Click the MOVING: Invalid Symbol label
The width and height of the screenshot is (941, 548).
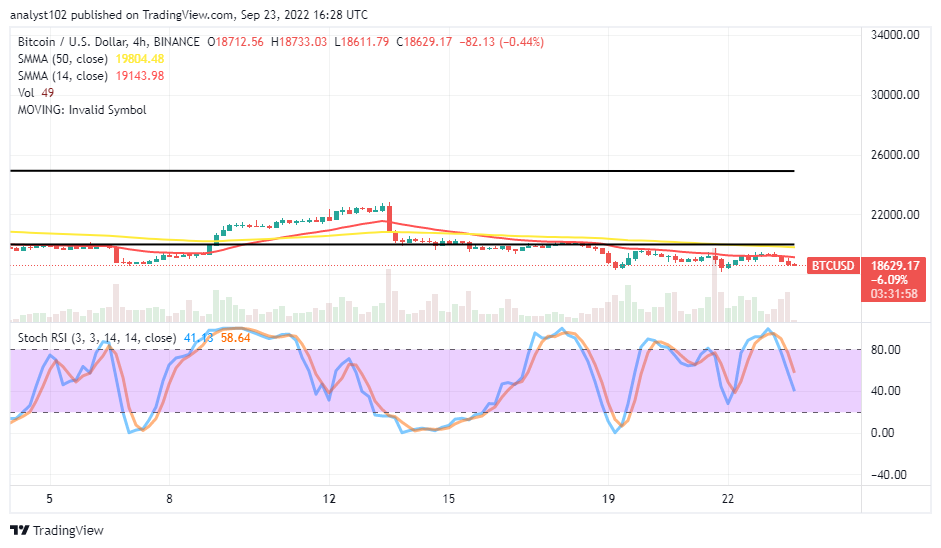pos(82,110)
